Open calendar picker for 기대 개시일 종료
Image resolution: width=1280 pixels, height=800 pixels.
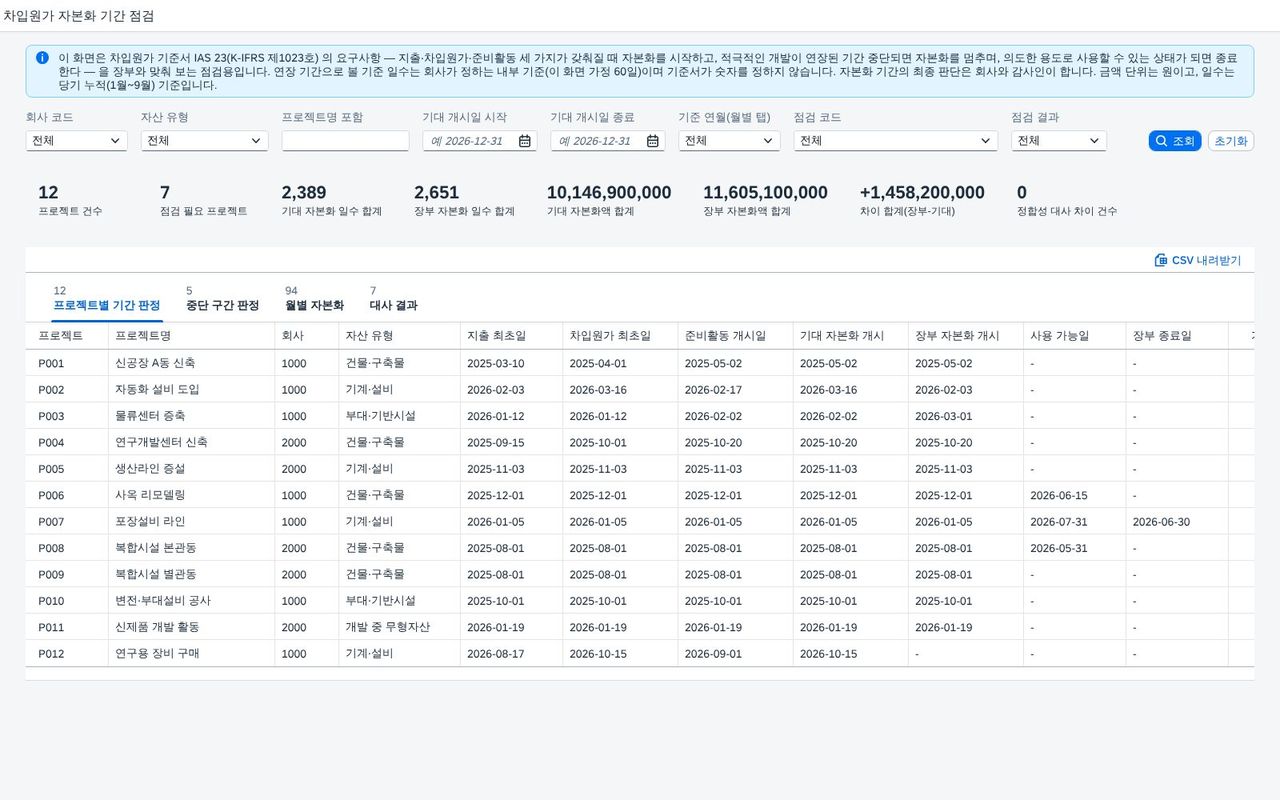pos(653,141)
